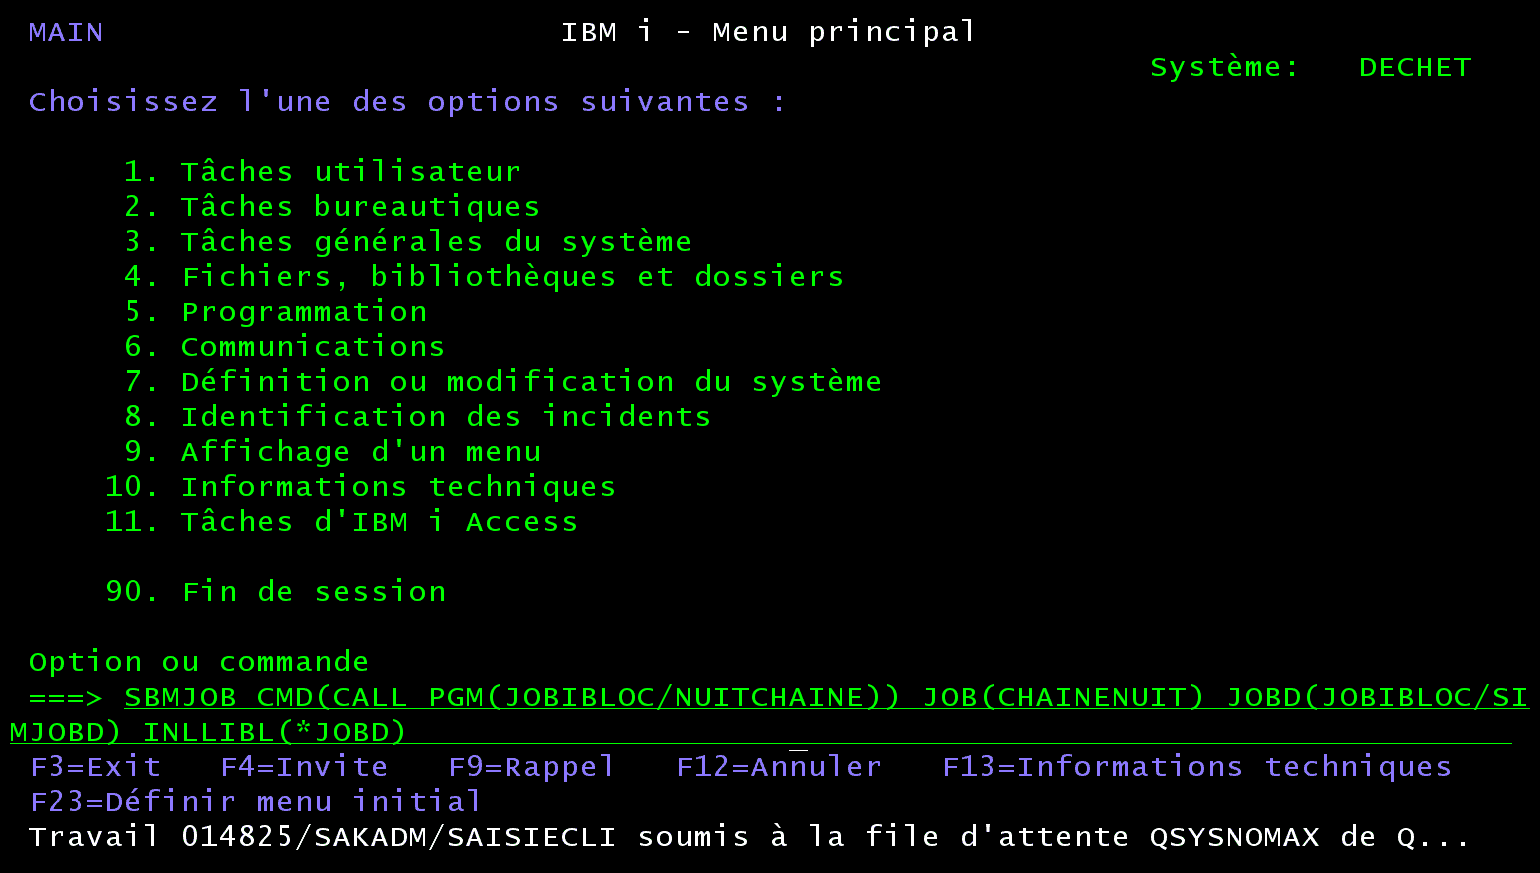Screen dimensions: 1540x873
Task: Click F9=Rappel to recall previous command
Action: pos(531,767)
